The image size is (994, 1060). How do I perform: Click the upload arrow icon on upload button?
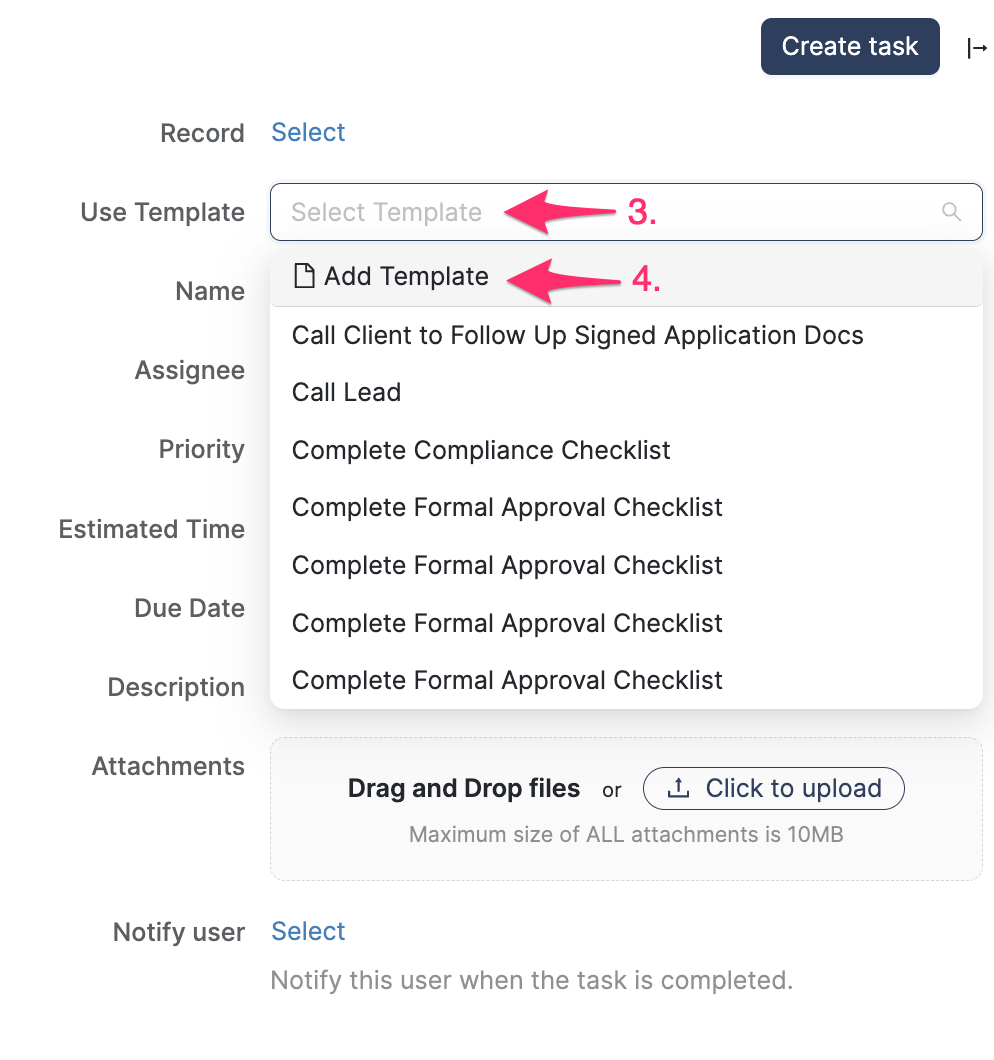[x=676, y=788]
